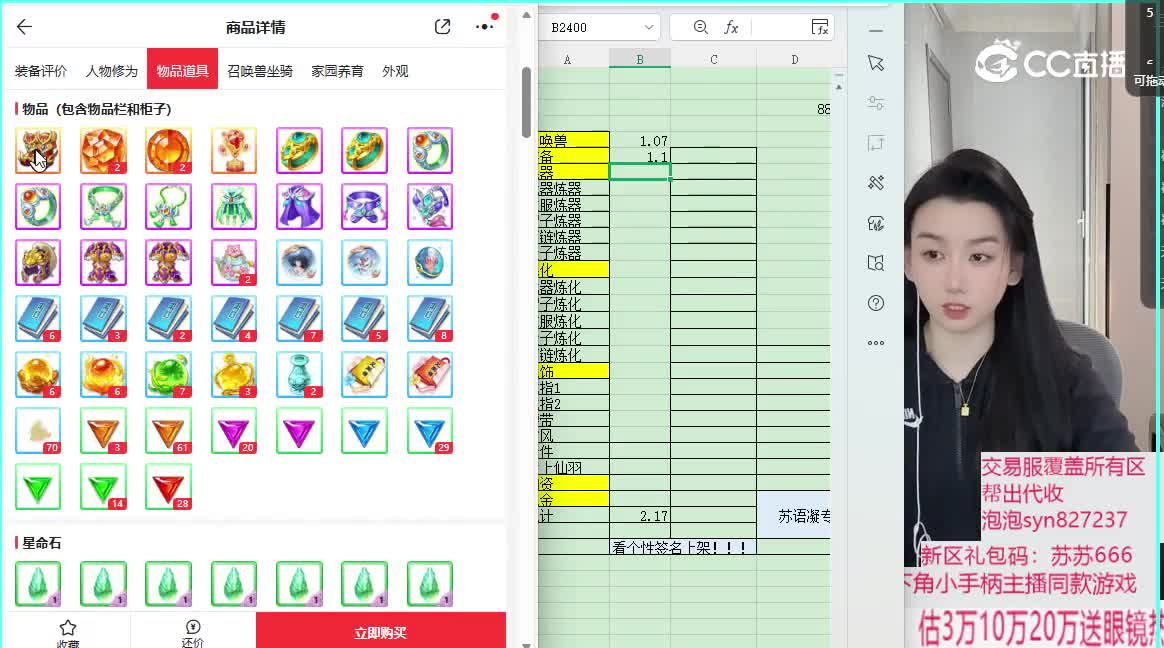Click the scroll-up arrow of the product panel
1164x648 pixels.
click(526, 16)
